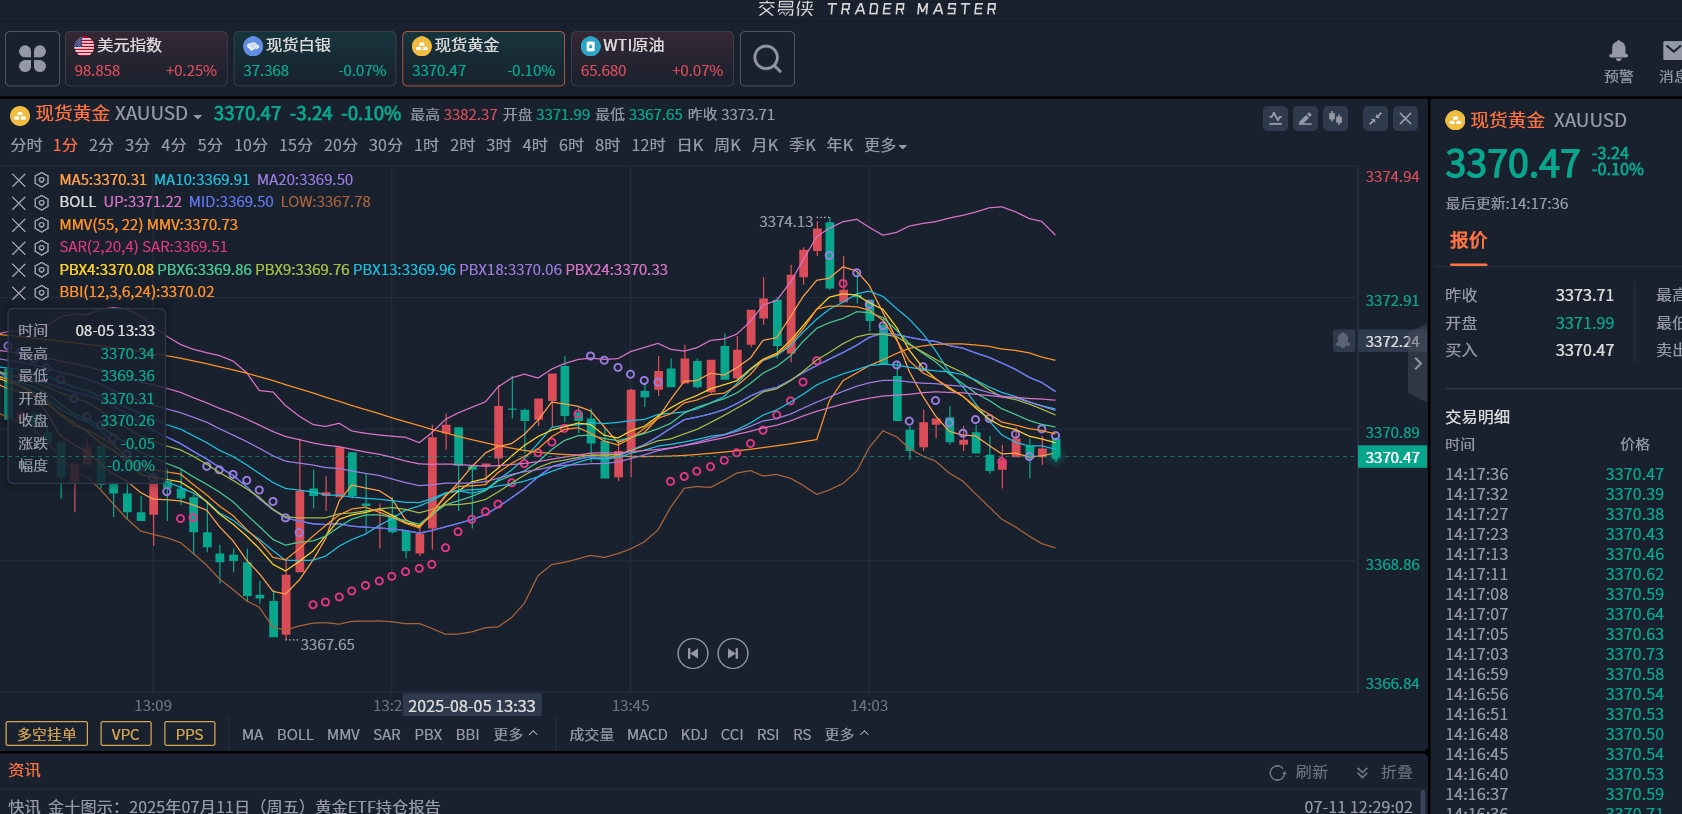
Task: Remove the BBI indicator with X
Action: (18, 292)
